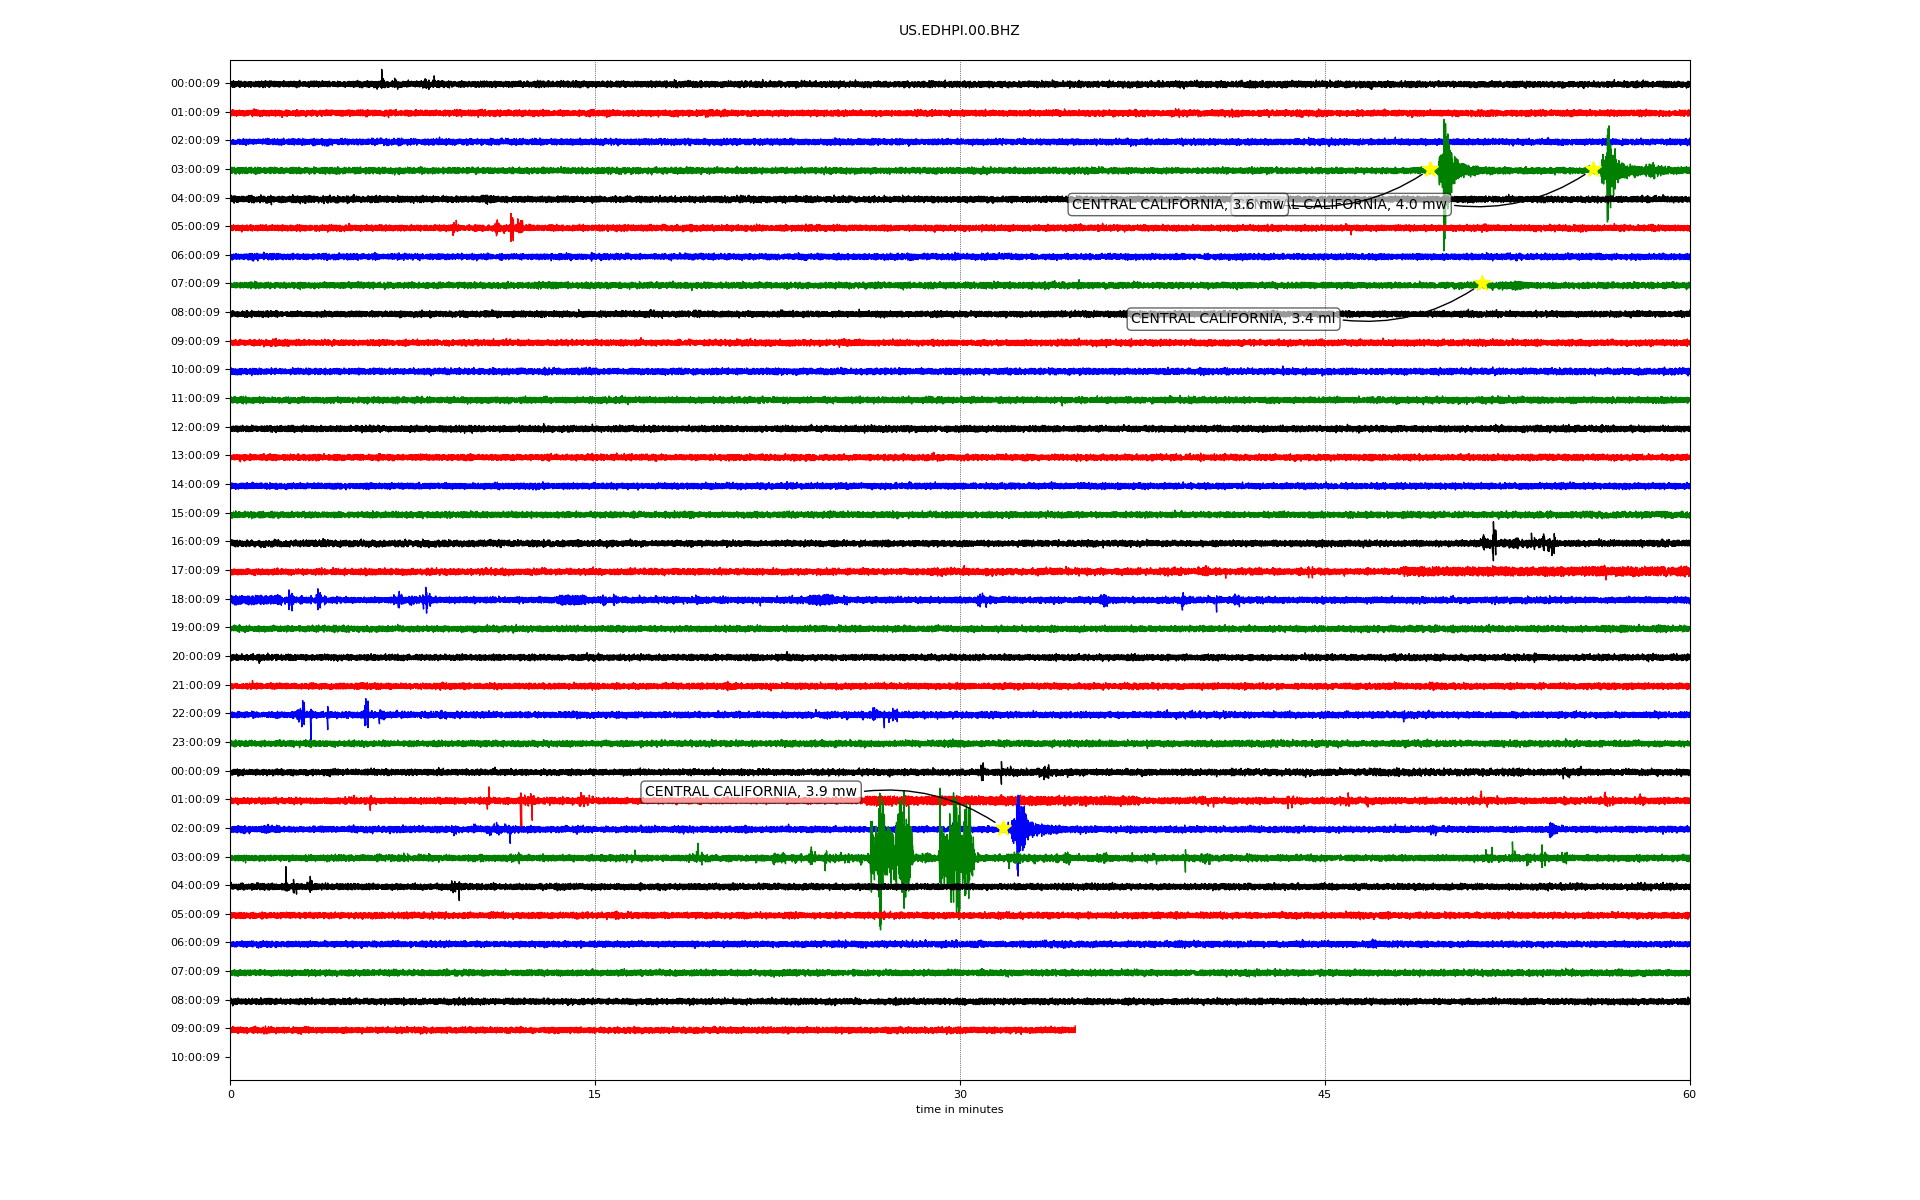The height and width of the screenshot is (1200, 1920).
Task: Click the 22:00:09 row time label
Action: [195, 714]
